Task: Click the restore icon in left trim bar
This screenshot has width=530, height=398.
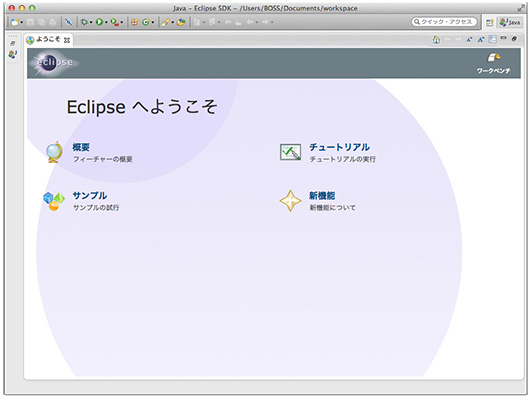Action: pos(13,43)
